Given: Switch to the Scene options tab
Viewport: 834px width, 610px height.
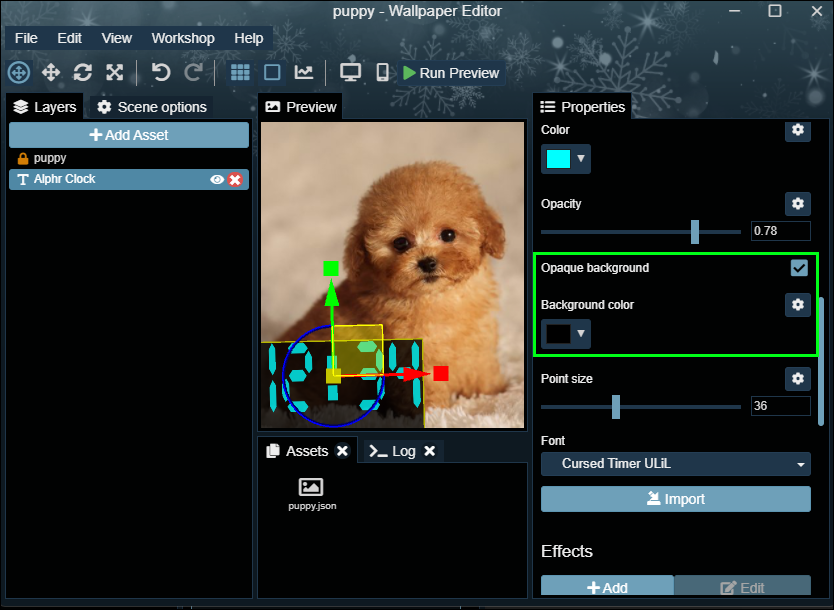Looking at the screenshot, I should (x=152, y=107).
